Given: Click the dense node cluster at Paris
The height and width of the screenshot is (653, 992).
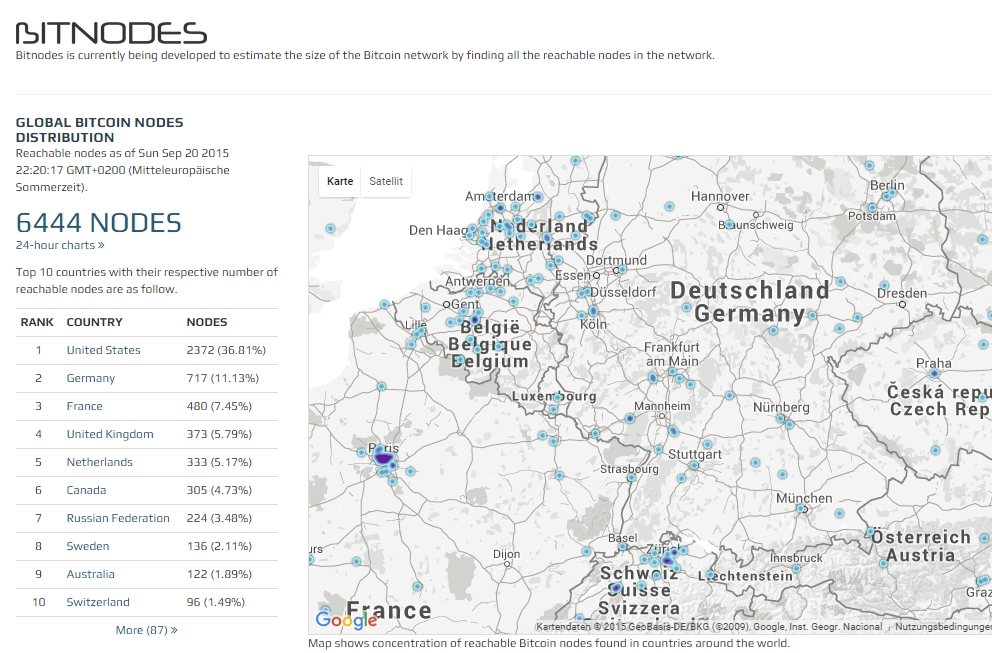Looking at the screenshot, I should click(x=383, y=457).
